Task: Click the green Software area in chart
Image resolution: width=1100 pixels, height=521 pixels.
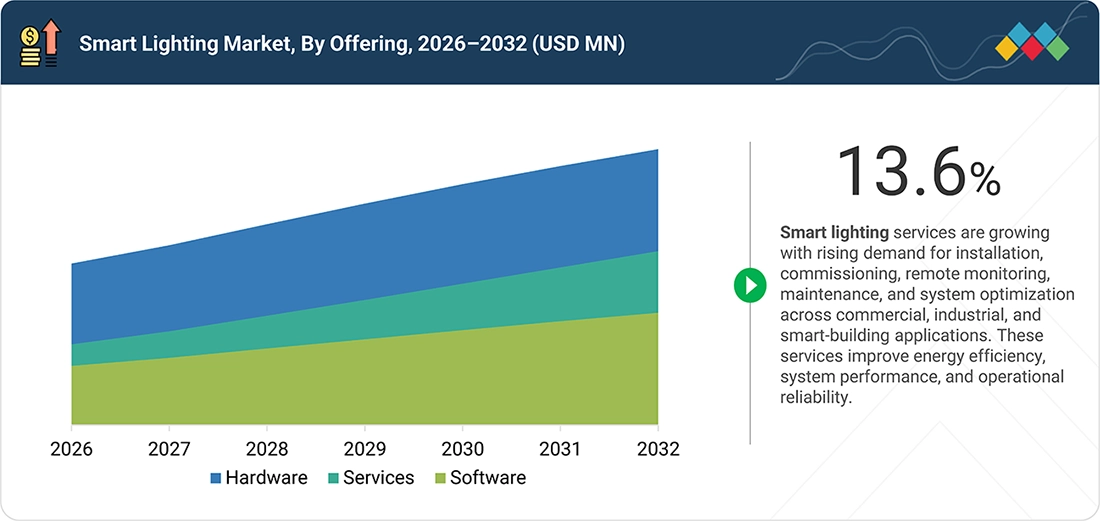Action: pyautogui.click(x=365, y=382)
